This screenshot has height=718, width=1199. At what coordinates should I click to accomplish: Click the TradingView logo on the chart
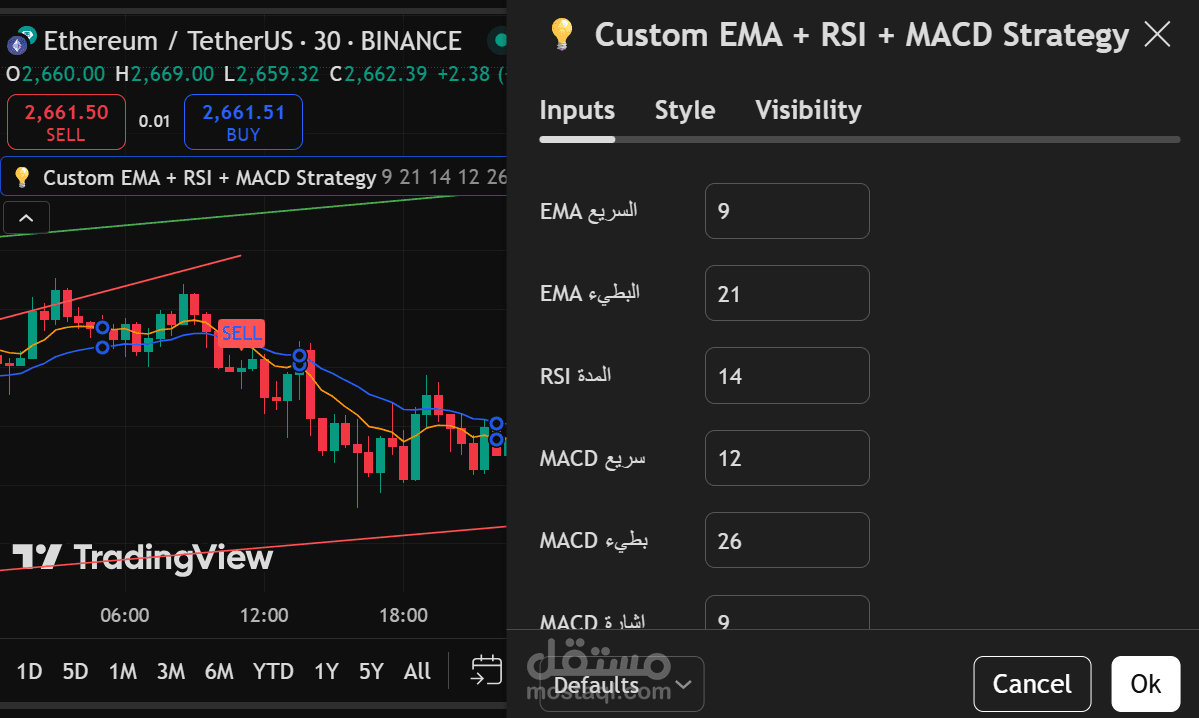[x=143, y=557]
